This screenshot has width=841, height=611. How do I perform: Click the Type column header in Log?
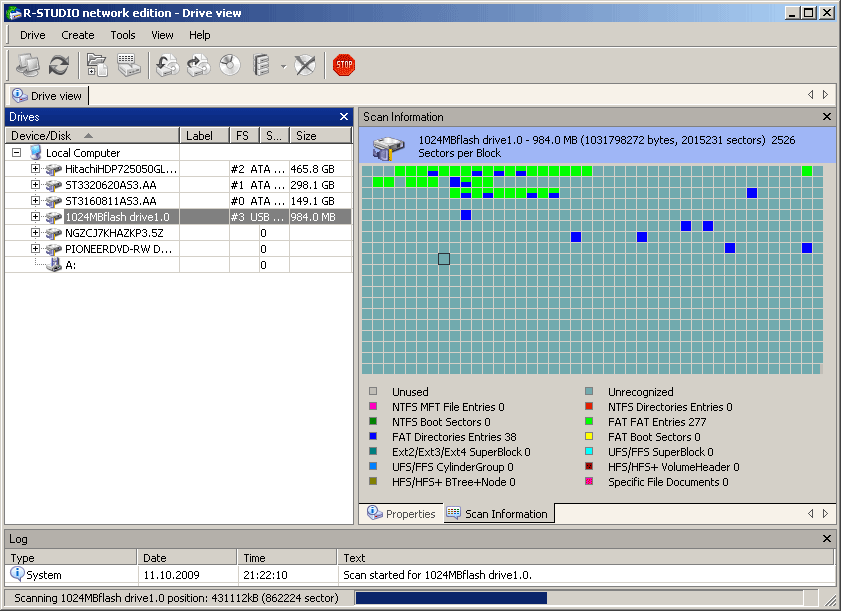click(x=70, y=558)
